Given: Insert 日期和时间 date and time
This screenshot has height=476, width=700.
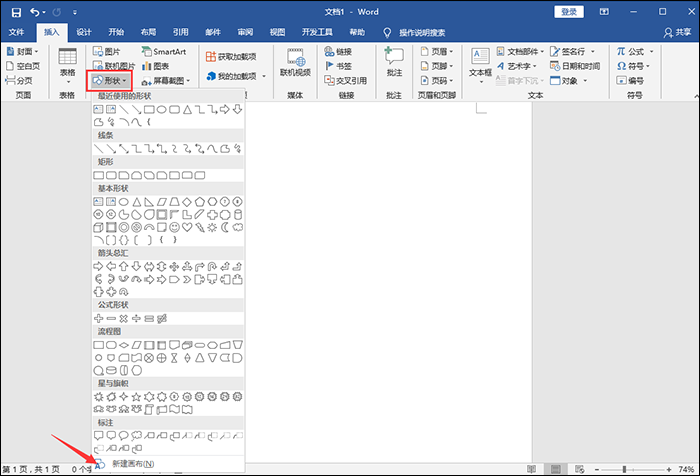Looking at the screenshot, I should [x=575, y=66].
